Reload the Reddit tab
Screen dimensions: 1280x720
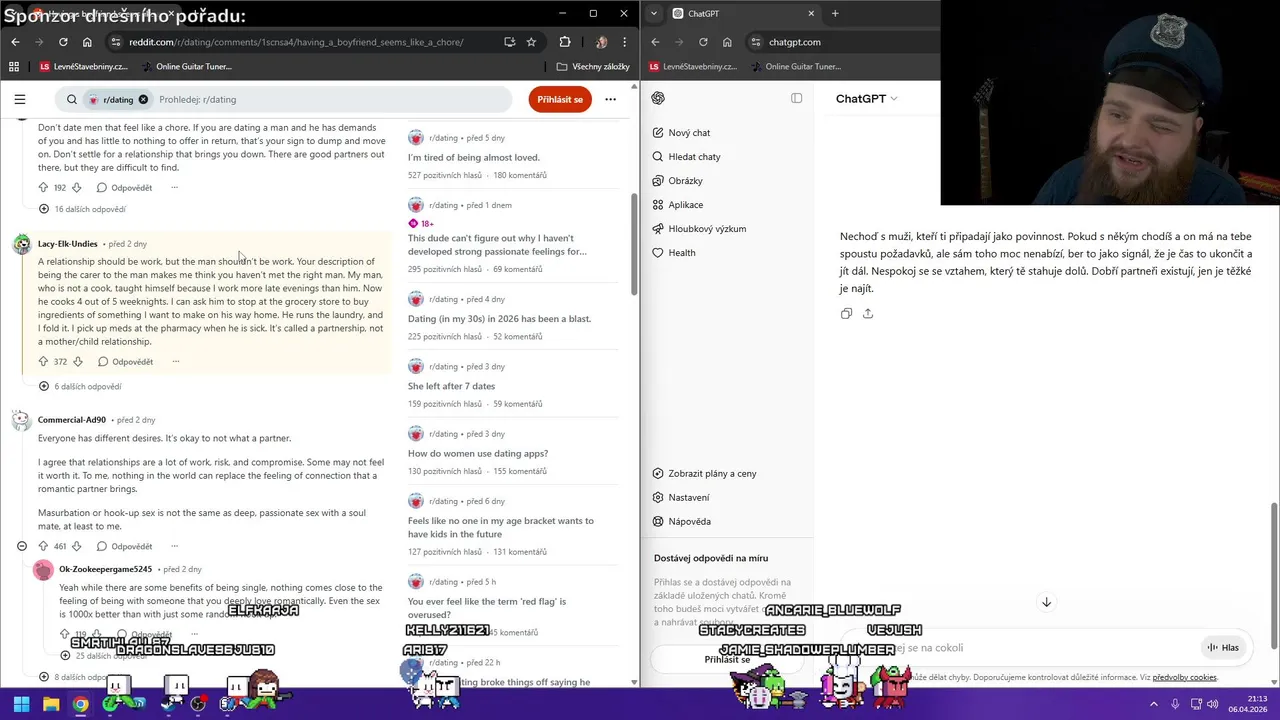(x=63, y=42)
